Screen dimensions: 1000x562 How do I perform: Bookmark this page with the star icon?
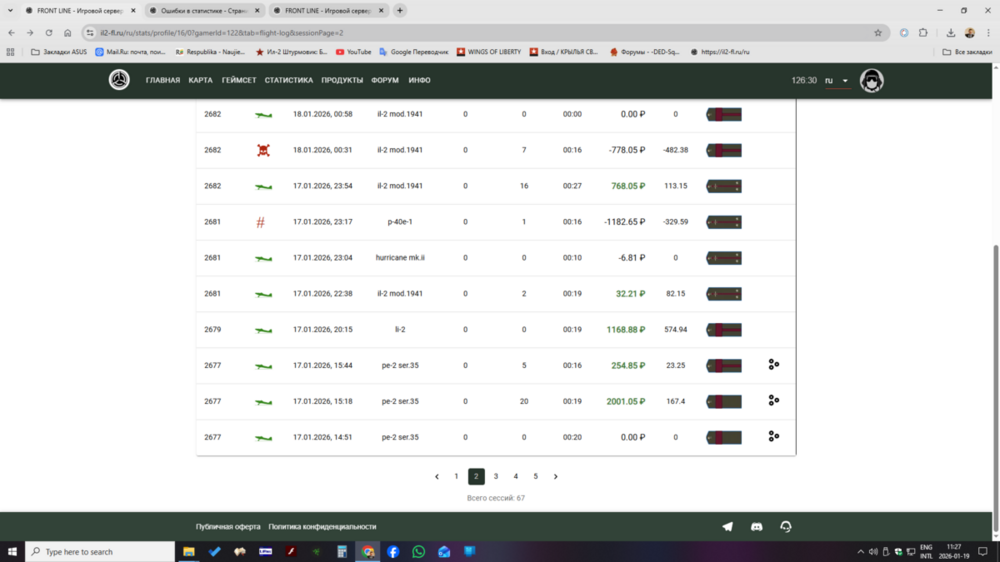878,33
